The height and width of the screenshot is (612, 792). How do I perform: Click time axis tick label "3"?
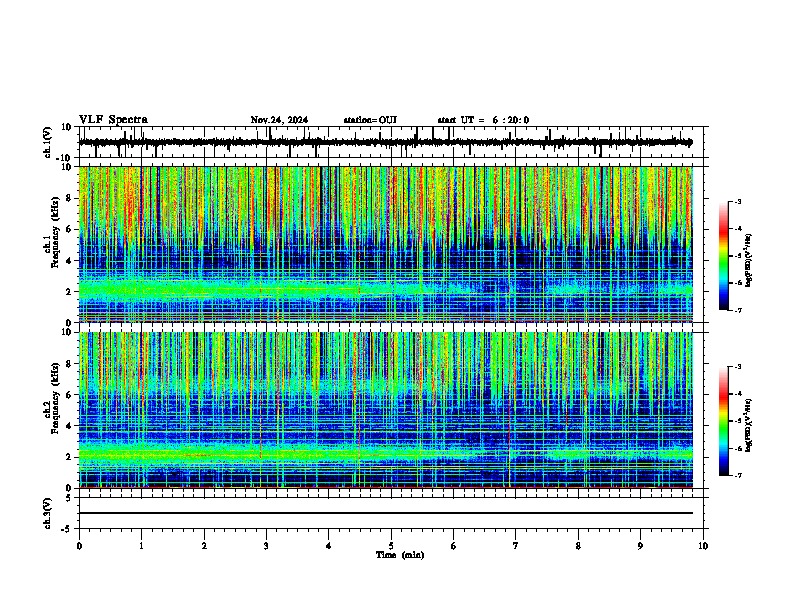tap(267, 546)
